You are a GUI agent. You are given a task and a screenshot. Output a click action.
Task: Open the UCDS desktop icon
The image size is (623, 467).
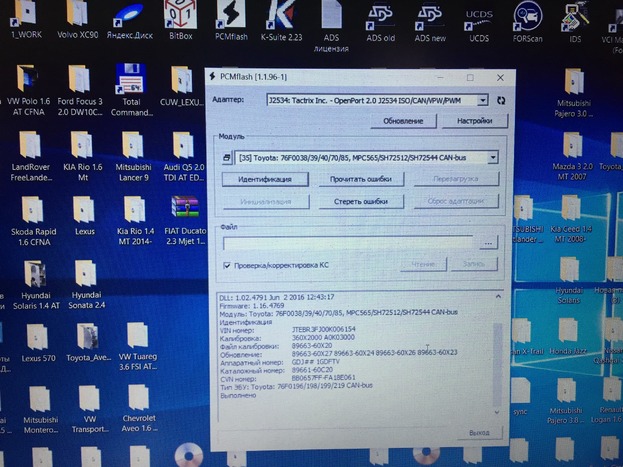click(478, 18)
